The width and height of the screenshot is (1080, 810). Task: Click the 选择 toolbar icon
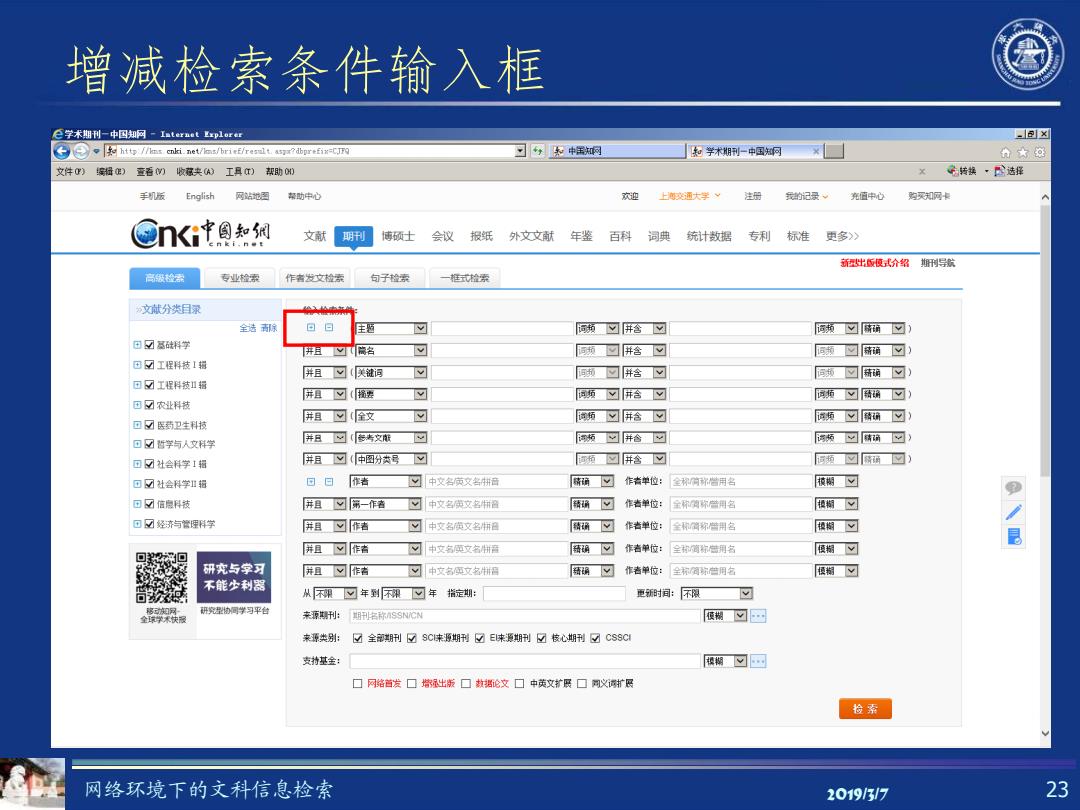(1008, 171)
